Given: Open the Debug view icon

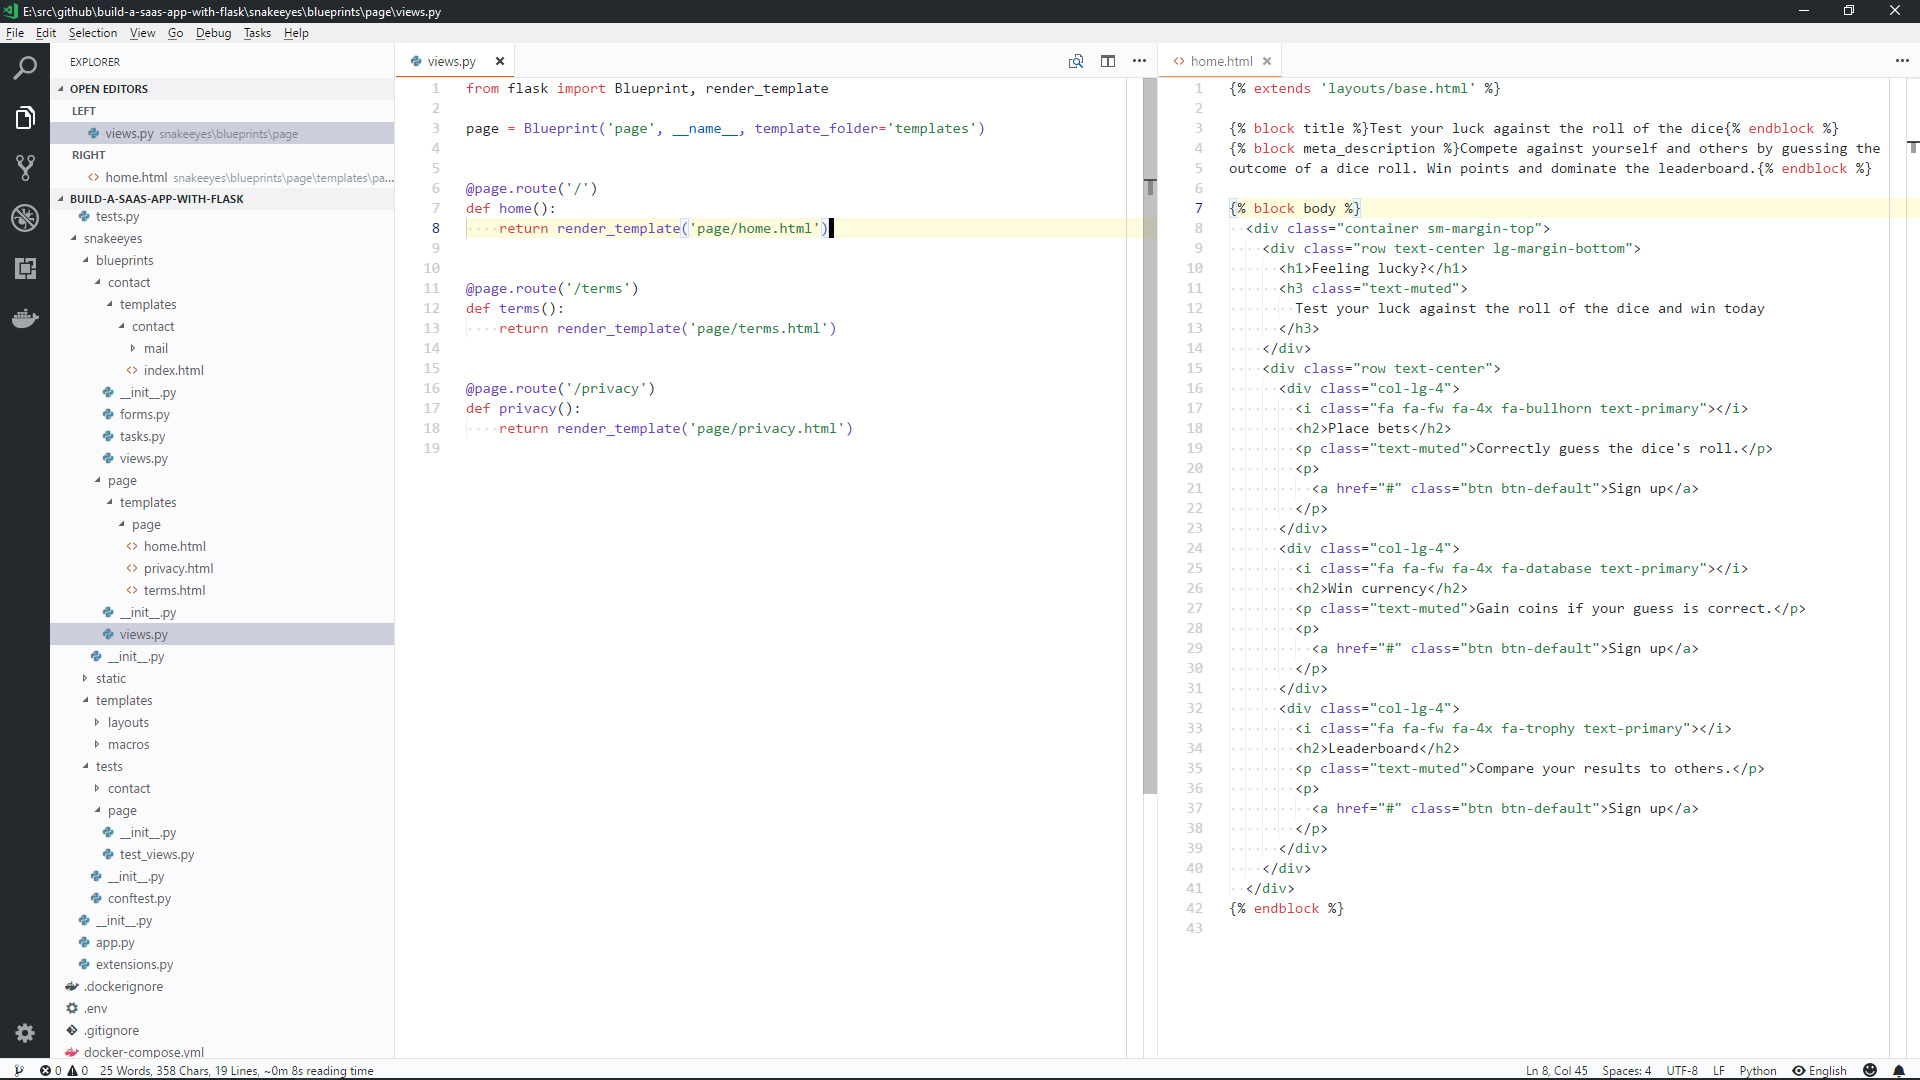Looking at the screenshot, I should coord(25,217).
